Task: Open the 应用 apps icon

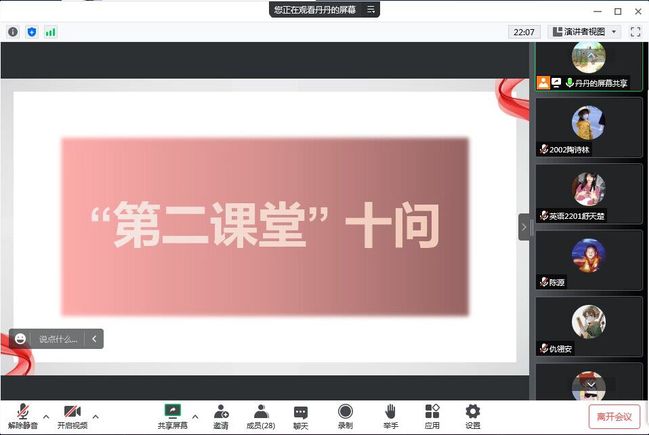Action: coord(432,415)
